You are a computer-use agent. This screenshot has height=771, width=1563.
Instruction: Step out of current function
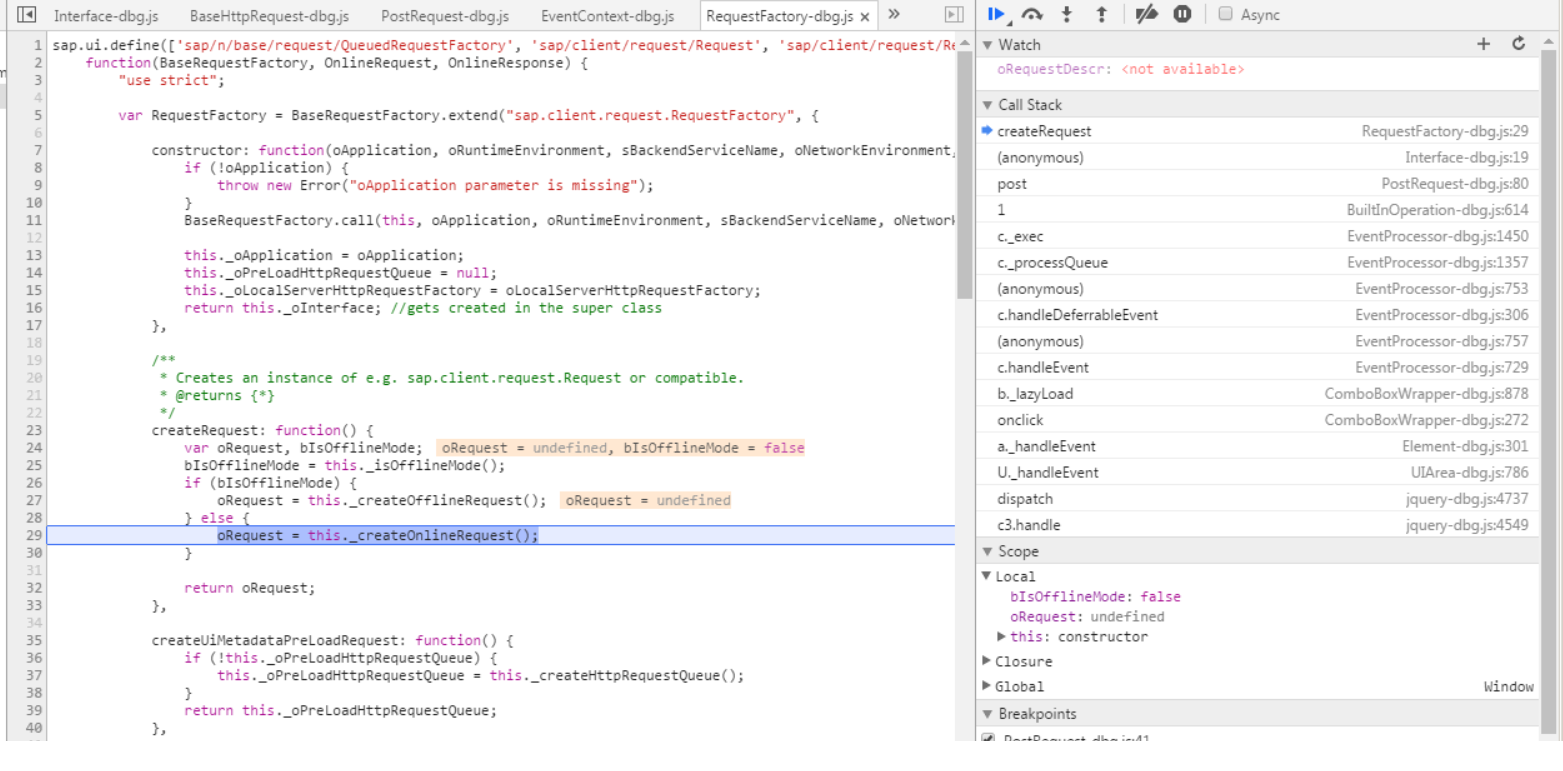(x=1101, y=14)
